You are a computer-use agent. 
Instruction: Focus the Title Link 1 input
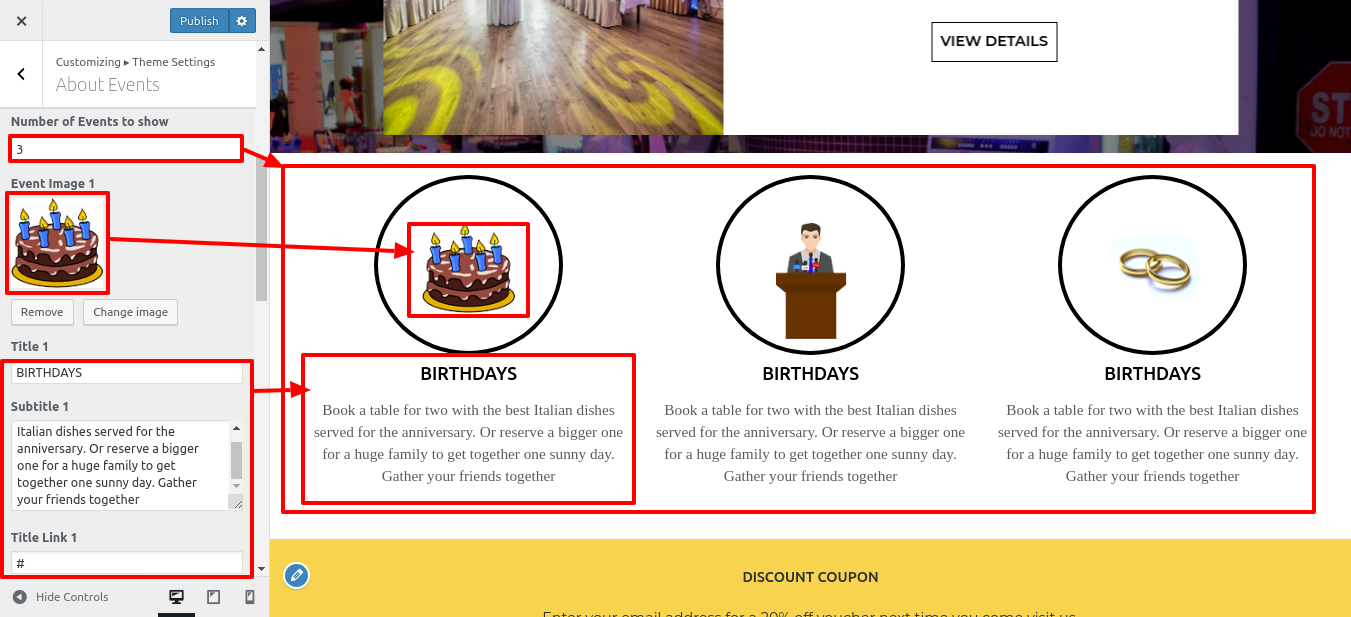pyautogui.click(x=126, y=563)
